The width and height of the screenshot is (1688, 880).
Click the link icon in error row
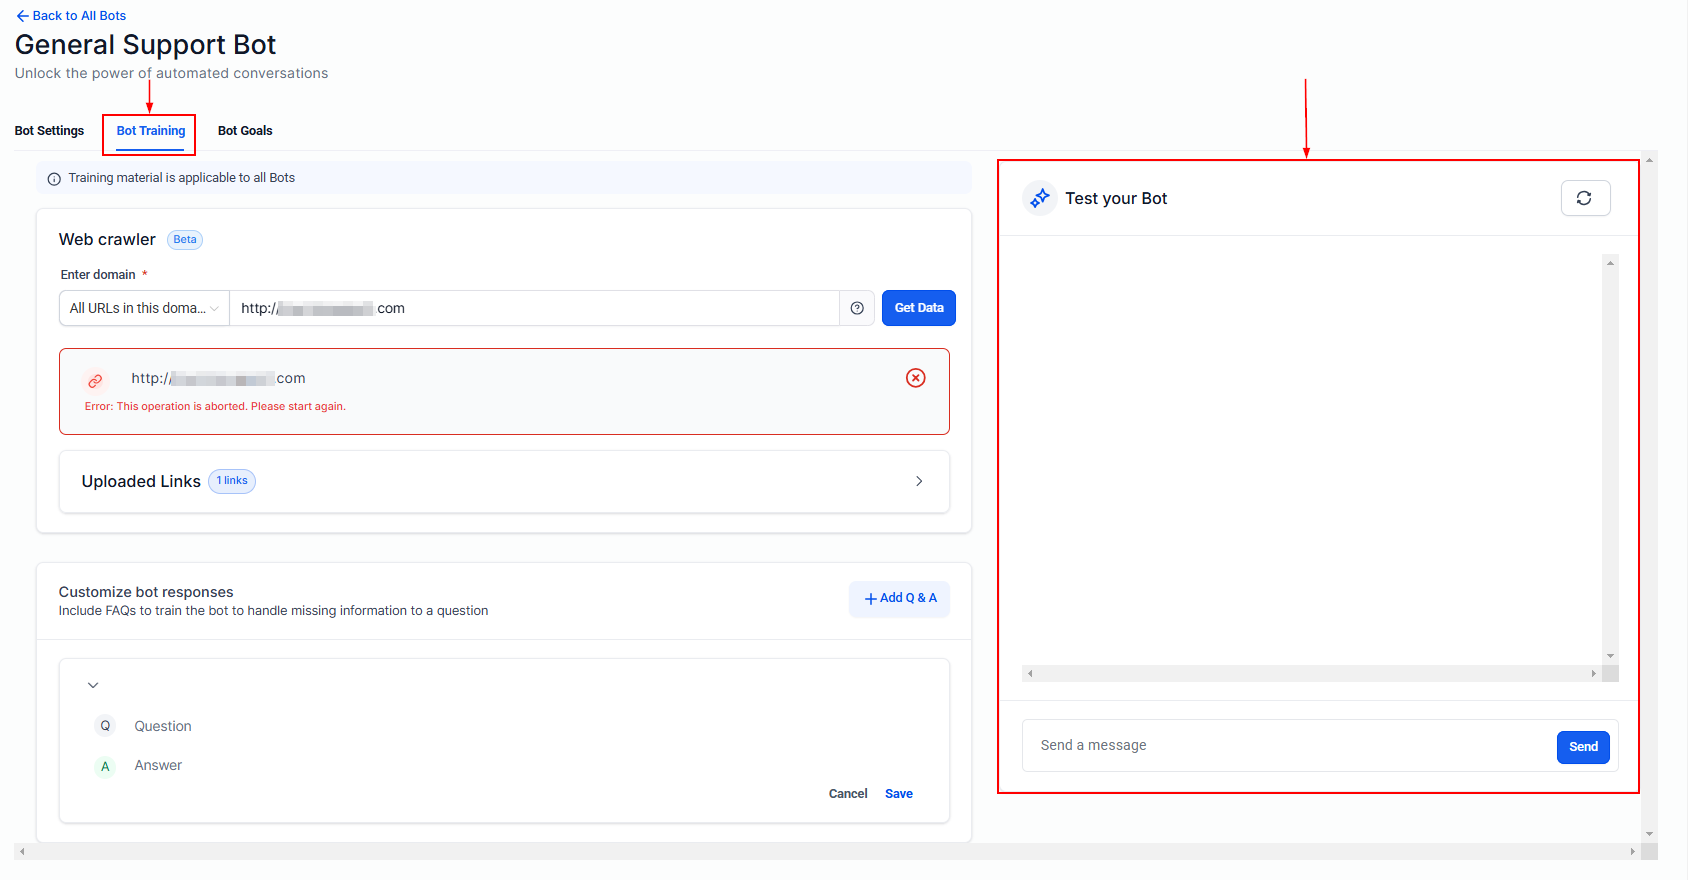[x=95, y=381]
